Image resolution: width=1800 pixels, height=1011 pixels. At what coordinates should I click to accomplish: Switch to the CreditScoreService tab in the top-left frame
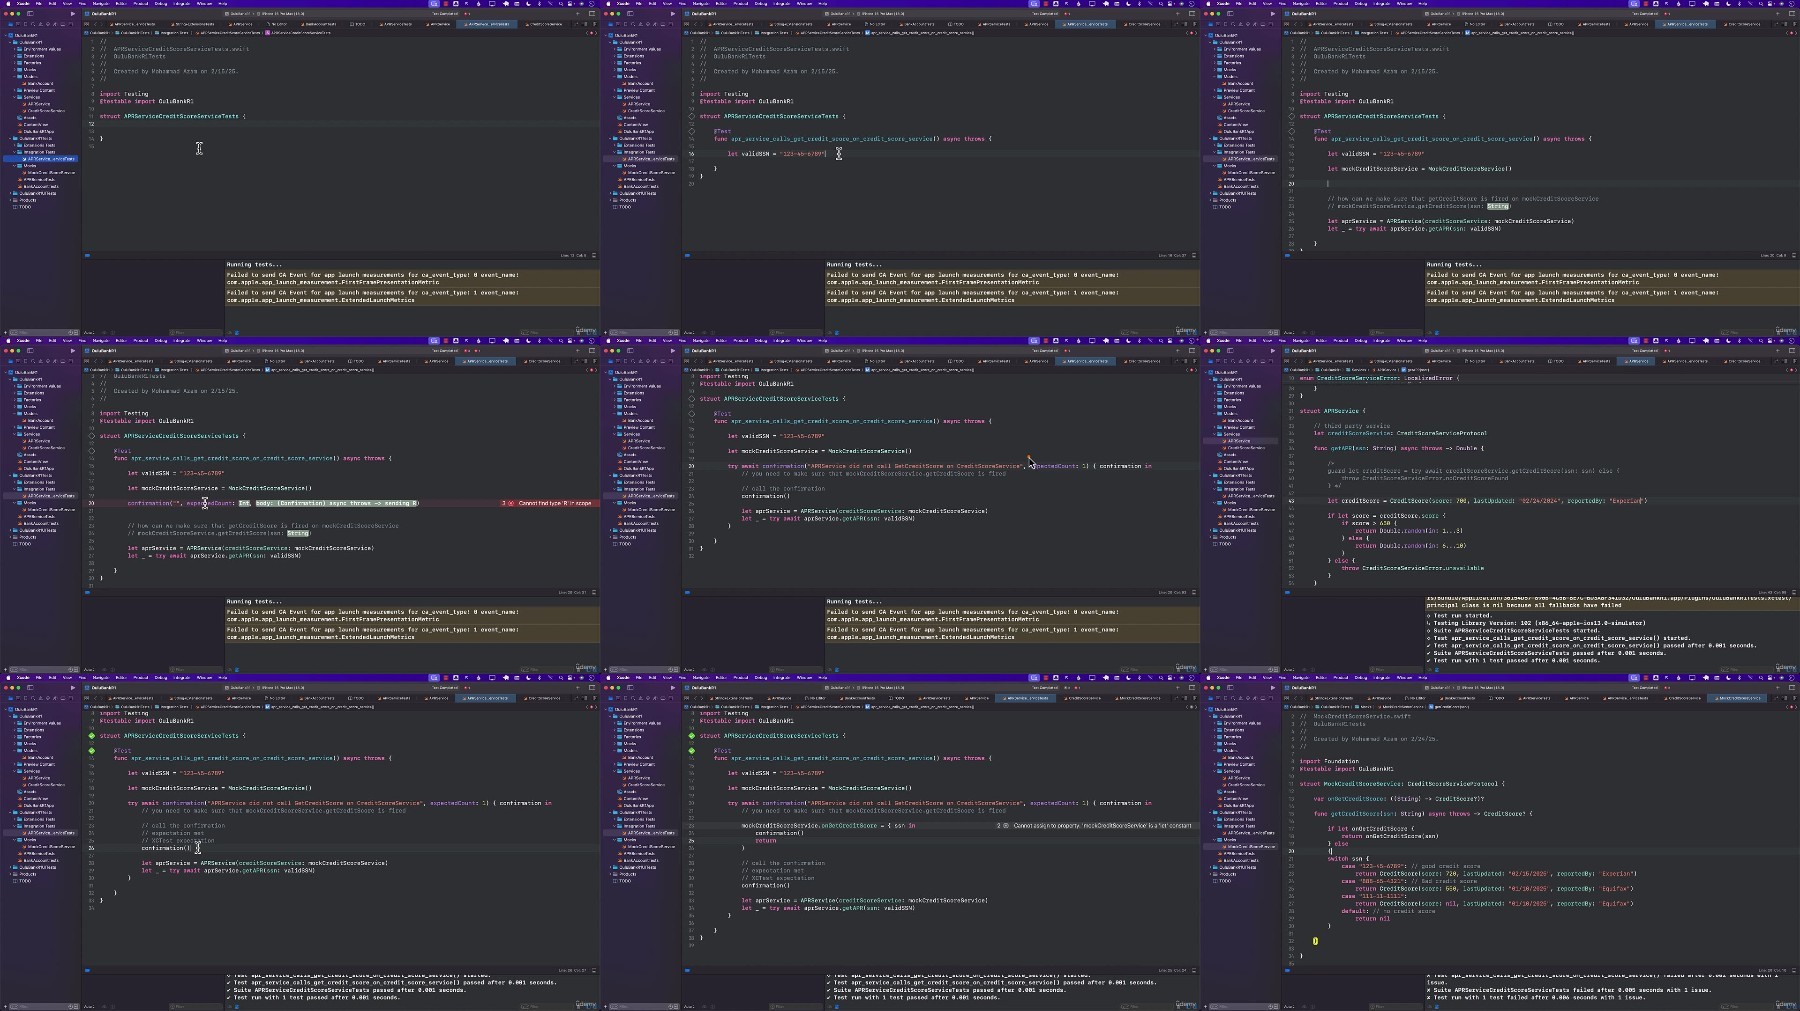pyautogui.click(x=545, y=24)
